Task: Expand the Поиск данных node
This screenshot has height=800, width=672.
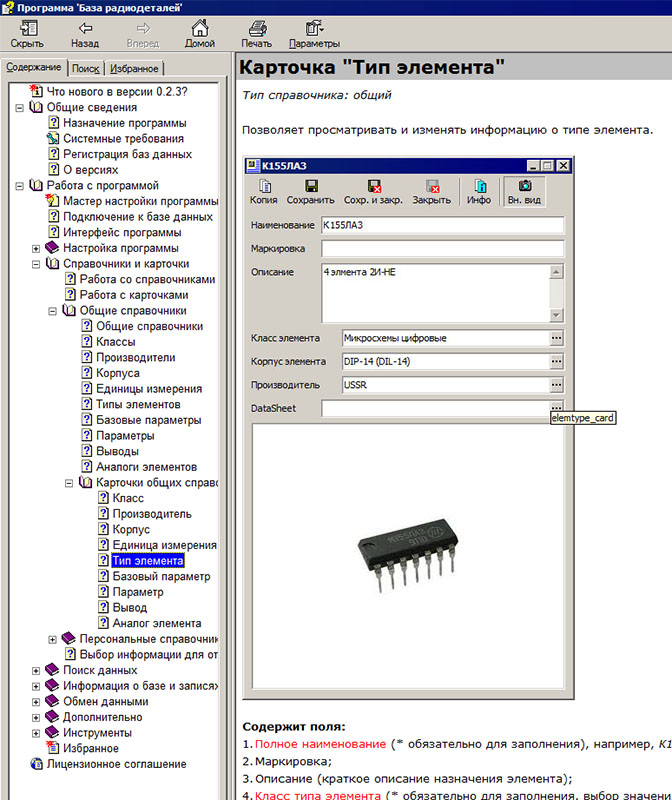Action: tap(36, 671)
